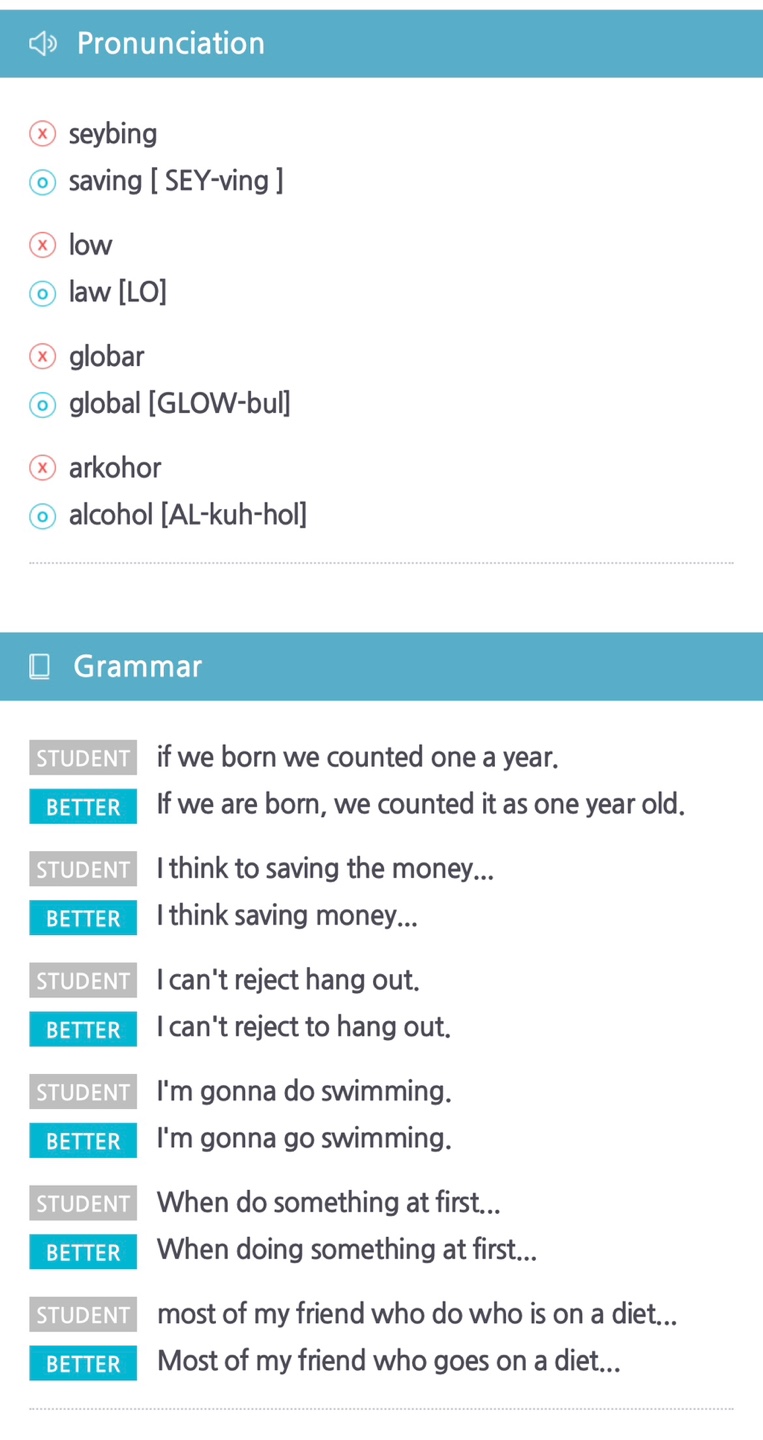Click STUDENT label beside 'I can't reject hang out'
The image size is (763, 1440).
(83, 981)
